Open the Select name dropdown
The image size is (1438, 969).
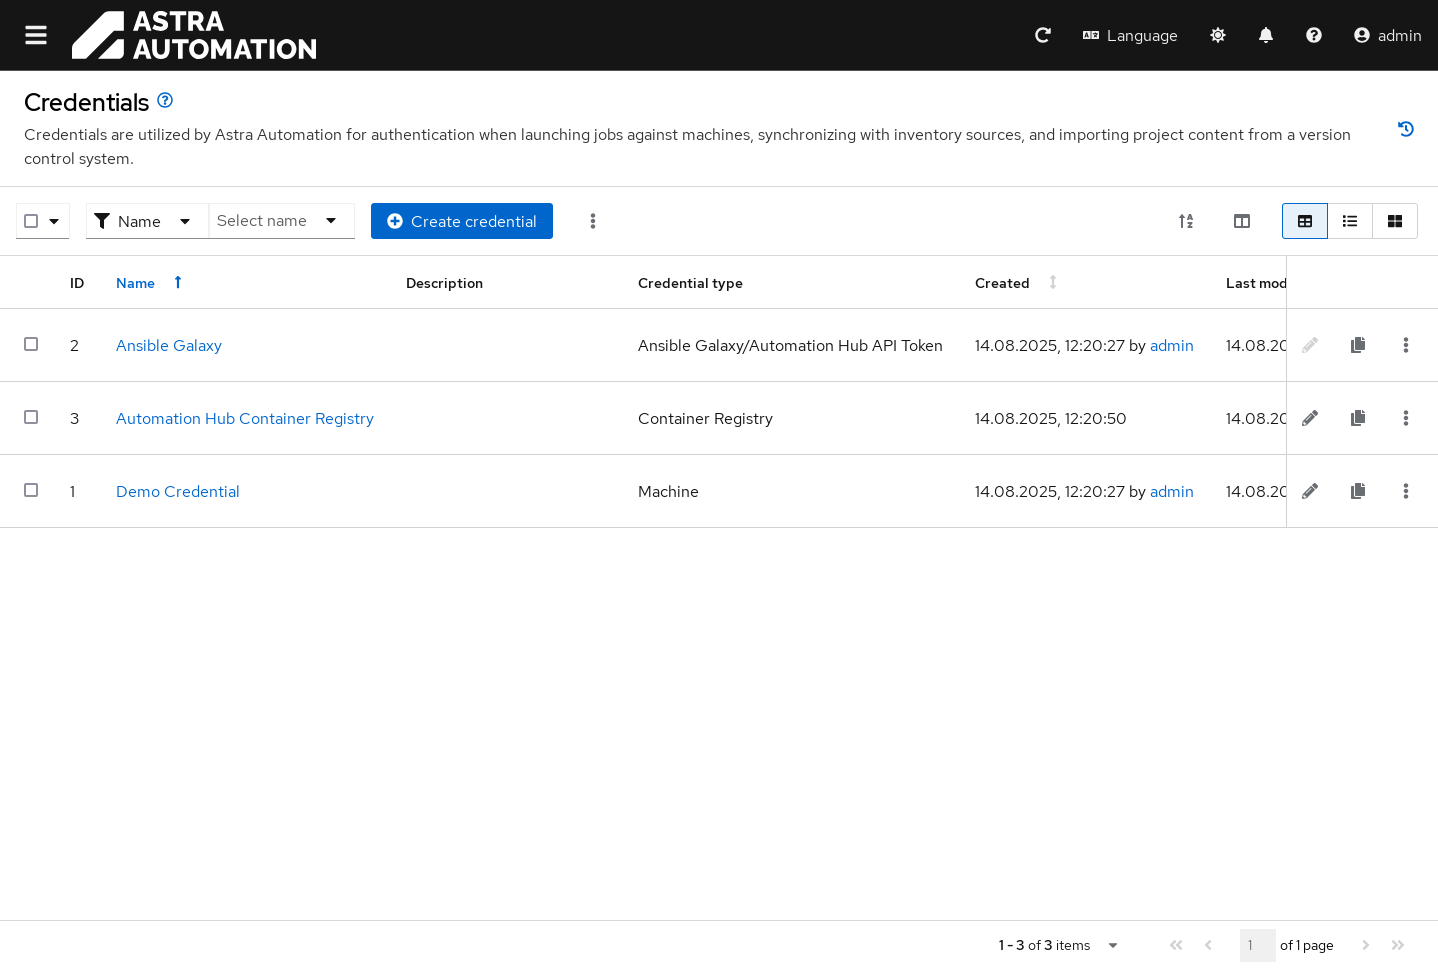[281, 221]
